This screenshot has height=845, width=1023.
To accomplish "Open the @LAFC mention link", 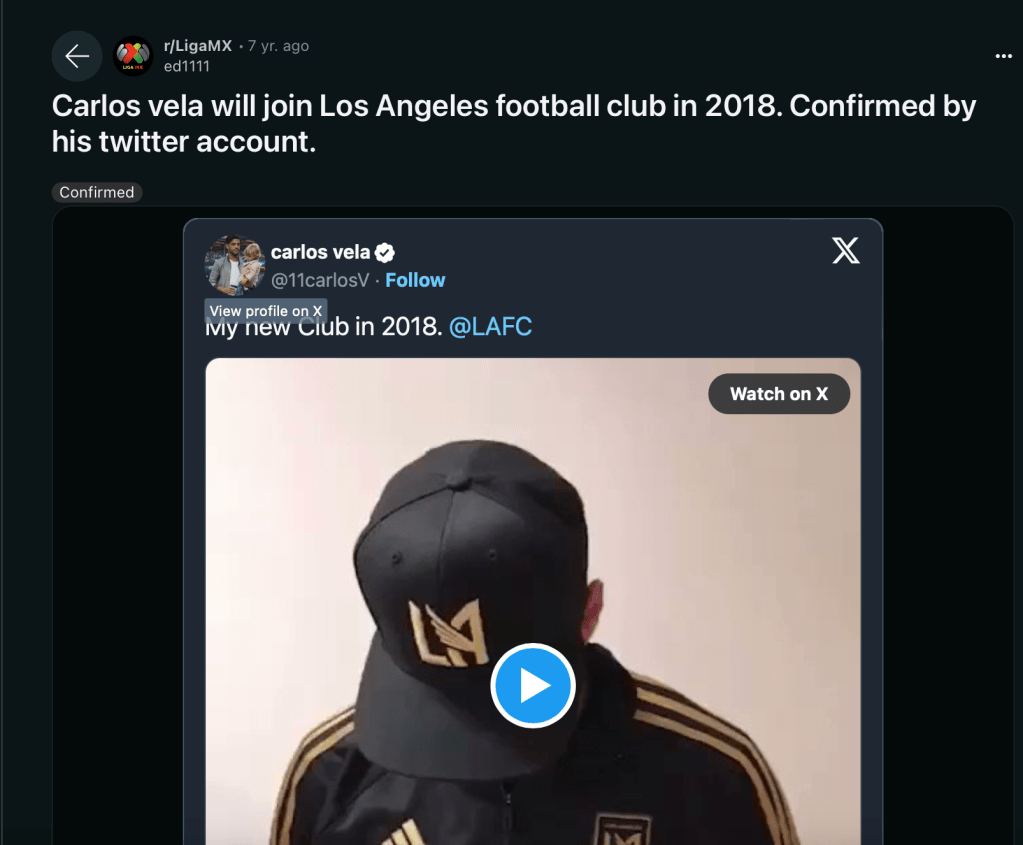I will coord(490,327).
